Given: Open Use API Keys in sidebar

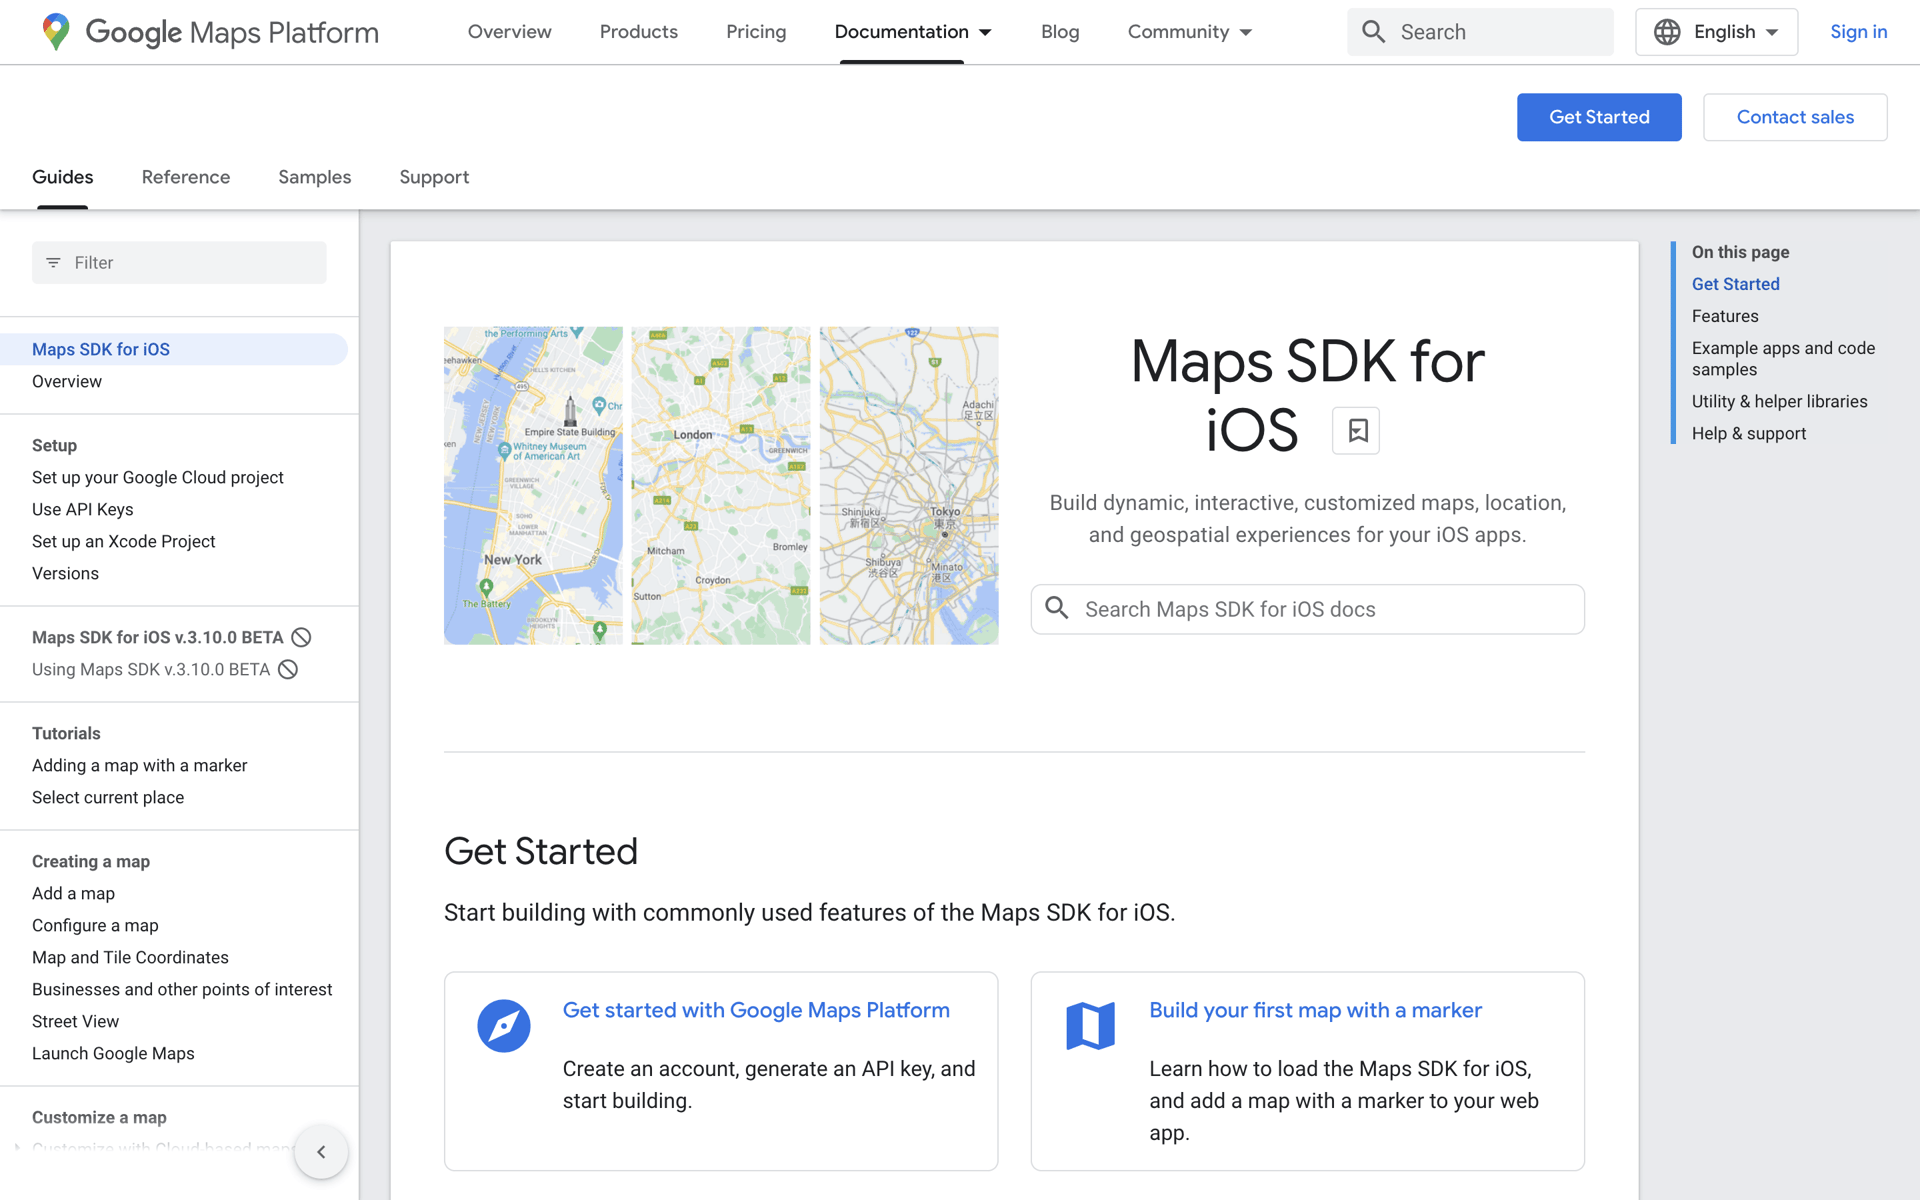Looking at the screenshot, I should [x=83, y=509].
